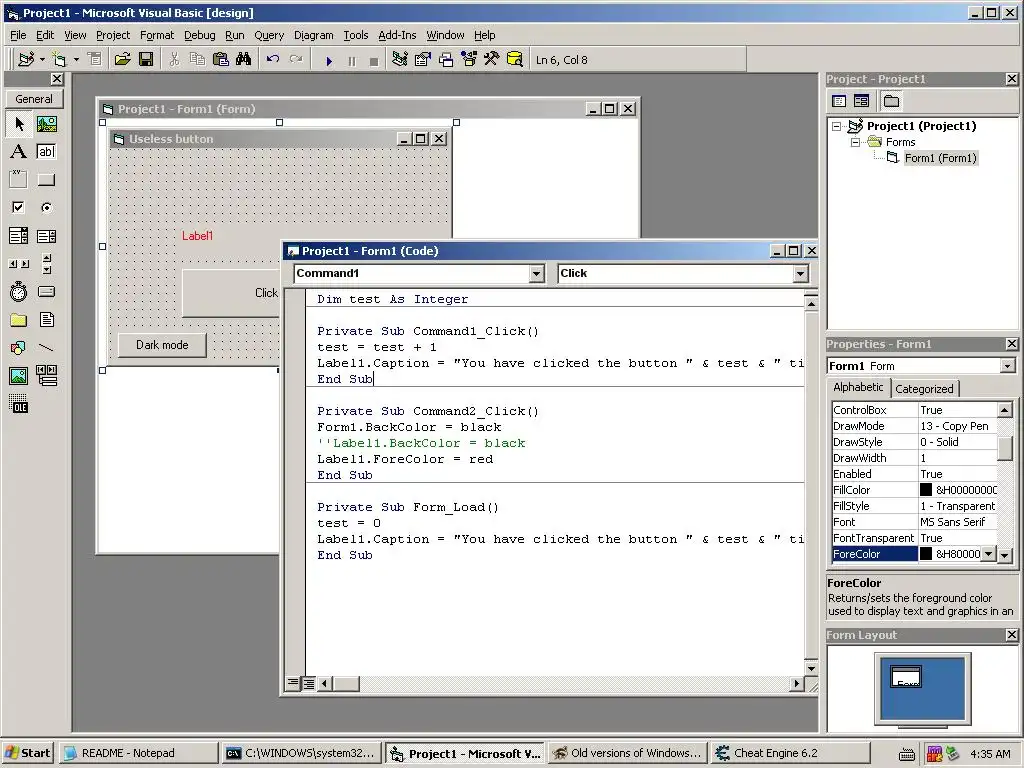Select the Line control in the toolbox
Viewport: 1024px width, 768px height.
[46, 347]
